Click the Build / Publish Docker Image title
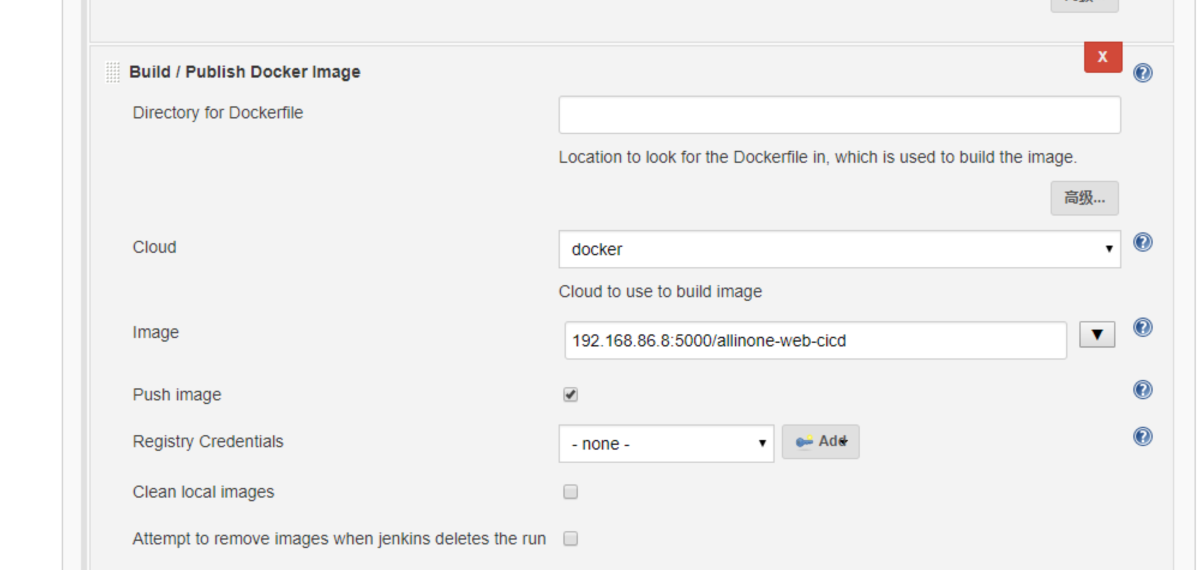This screenshot has height=570, width=1197. pyautogui.click(x=245, y=72)
